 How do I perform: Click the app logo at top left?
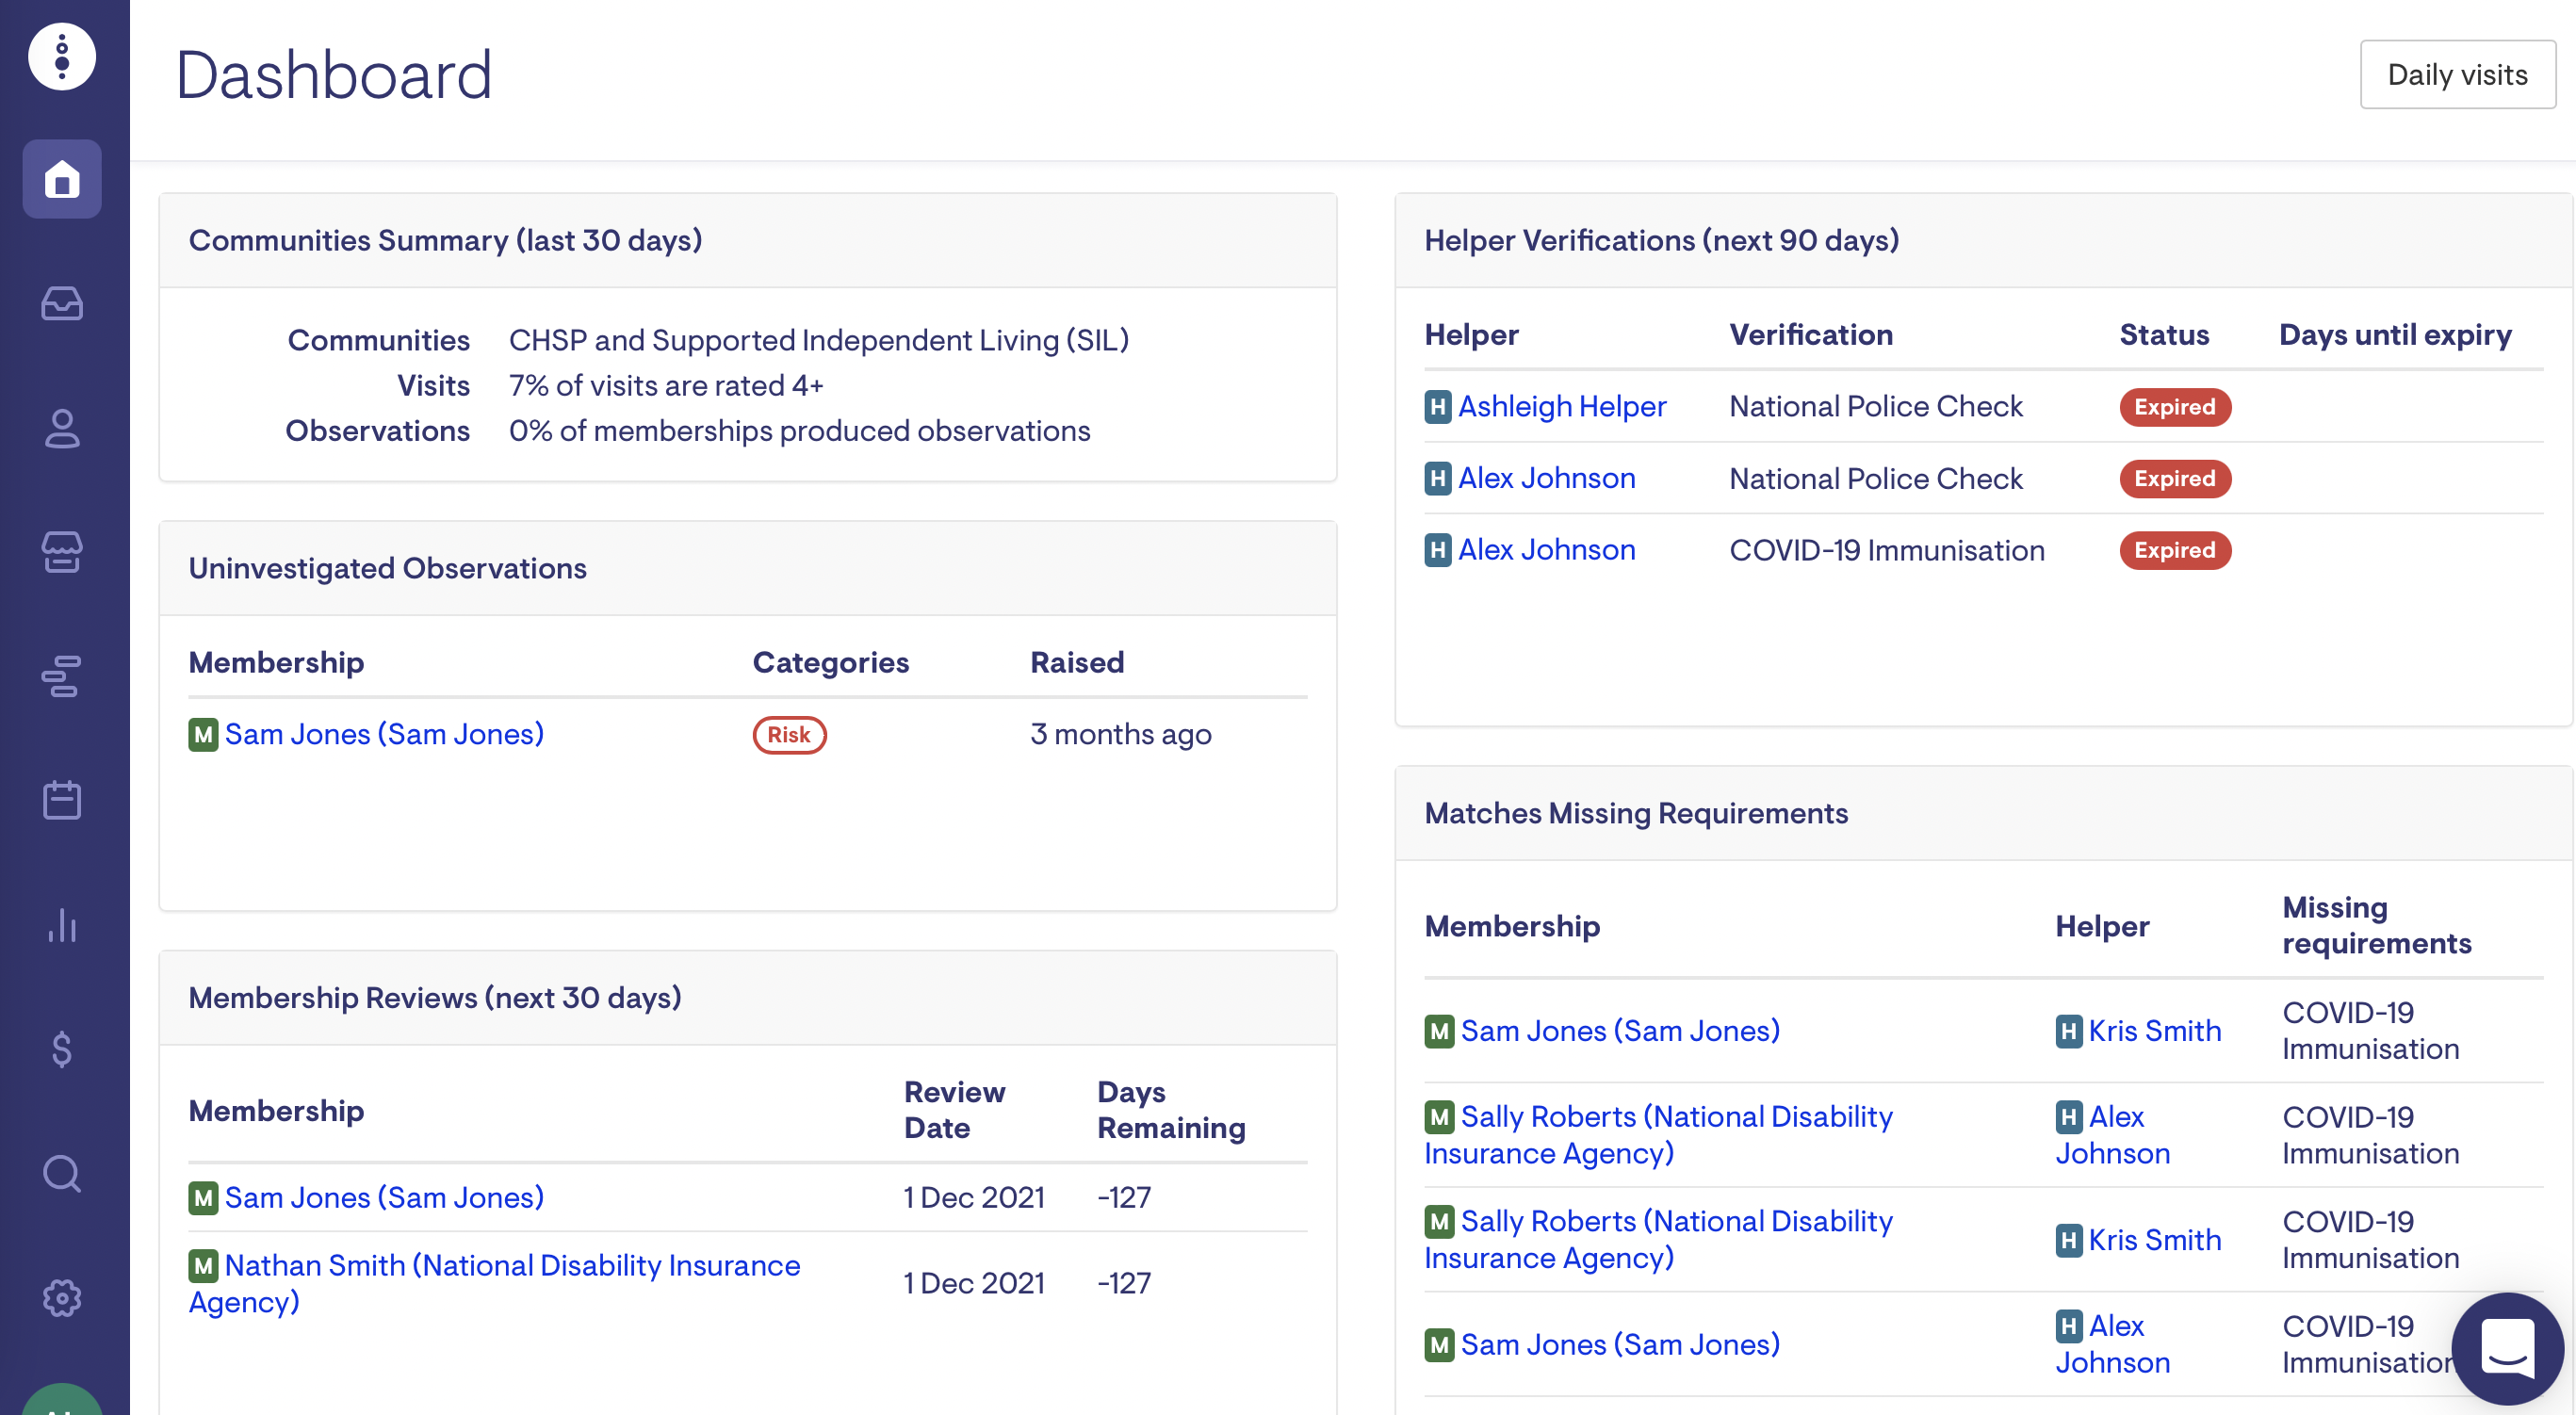click(x=62, y=57)
